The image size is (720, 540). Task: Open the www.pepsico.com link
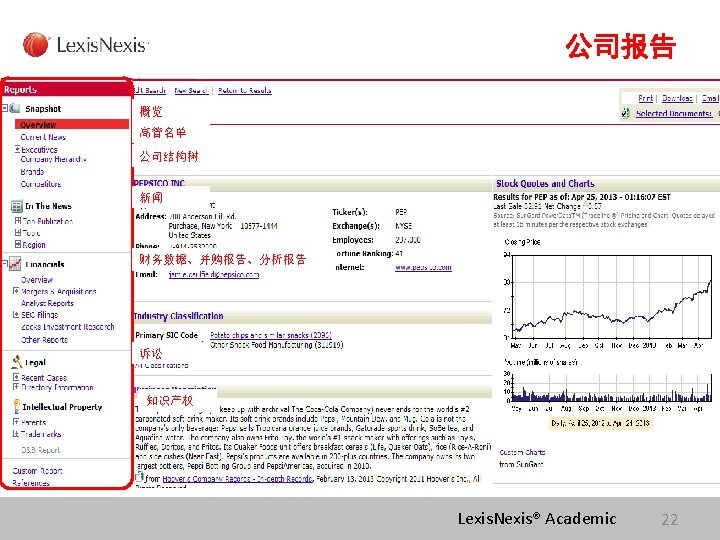click(423, 267)
